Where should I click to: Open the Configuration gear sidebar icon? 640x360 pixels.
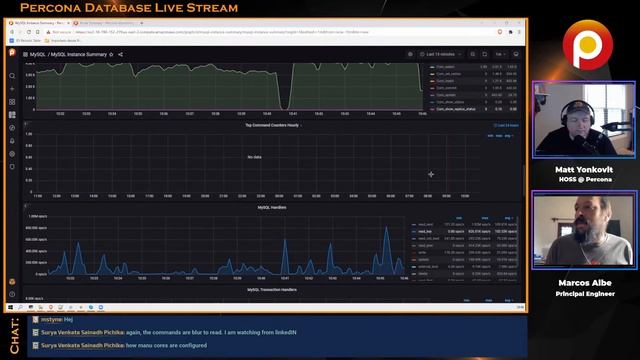point(12,154)
